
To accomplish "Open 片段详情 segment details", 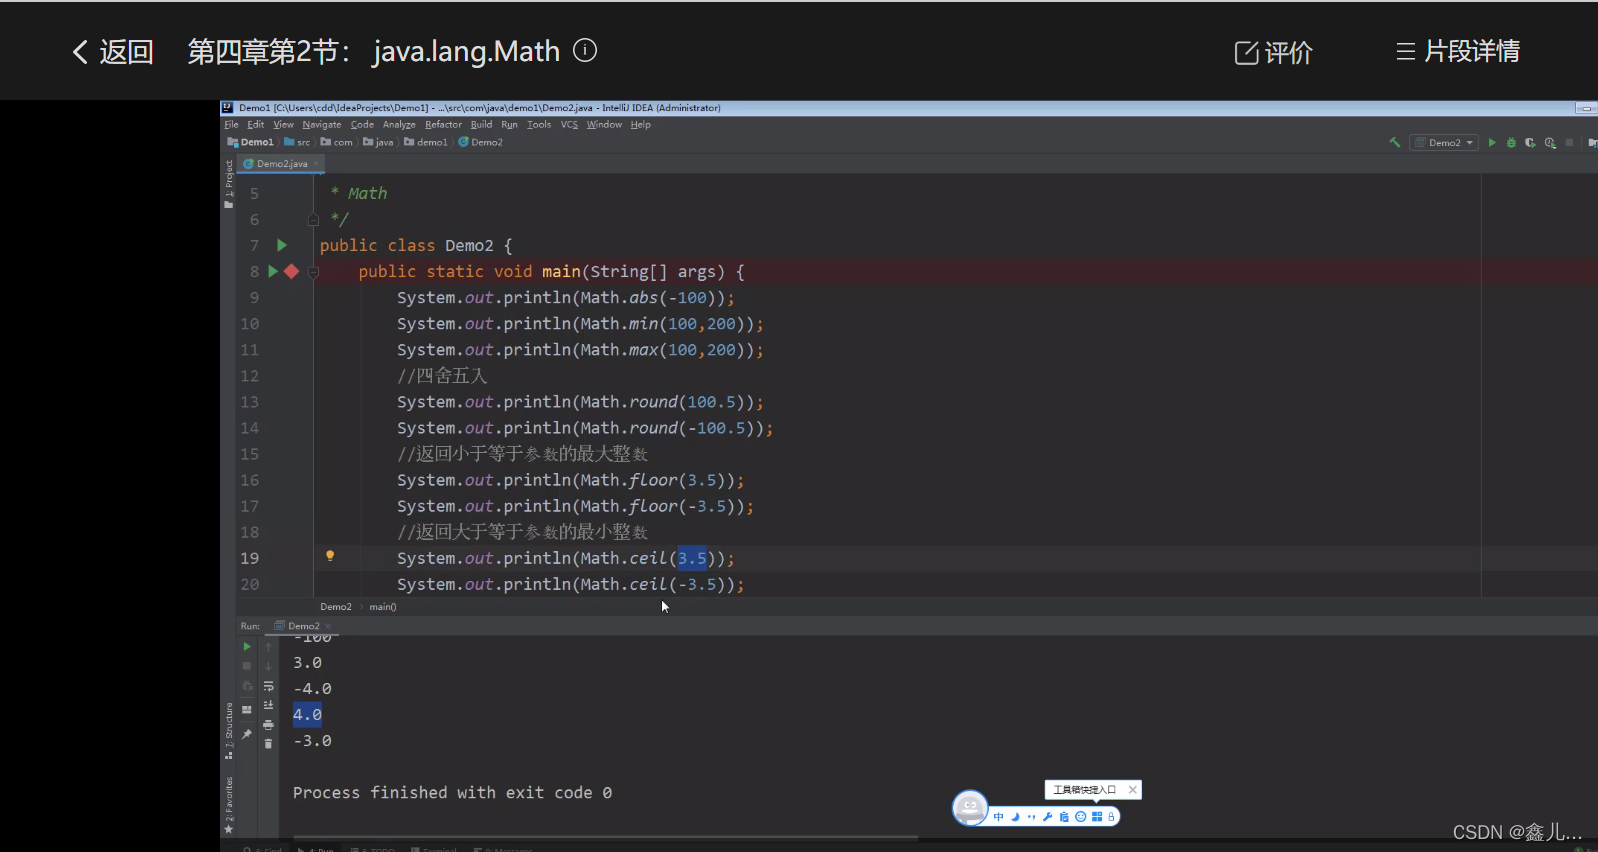I will (x=1458, y=51).
